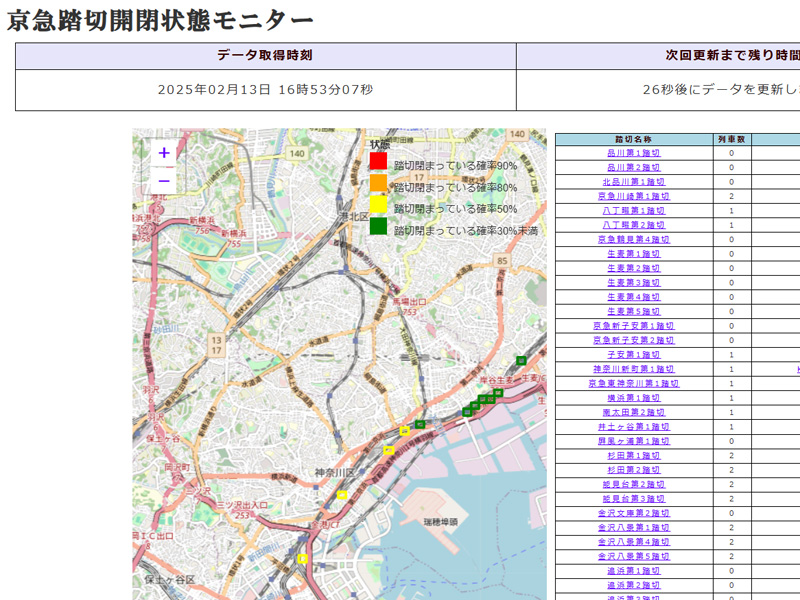Click the 踏切閉まっている確率50% legend label
800x600 pixels.
456,209
